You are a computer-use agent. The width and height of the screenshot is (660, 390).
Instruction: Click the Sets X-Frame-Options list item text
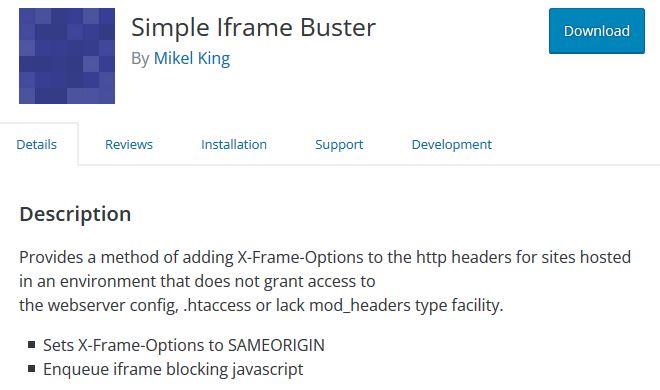[x=184, y=345]
